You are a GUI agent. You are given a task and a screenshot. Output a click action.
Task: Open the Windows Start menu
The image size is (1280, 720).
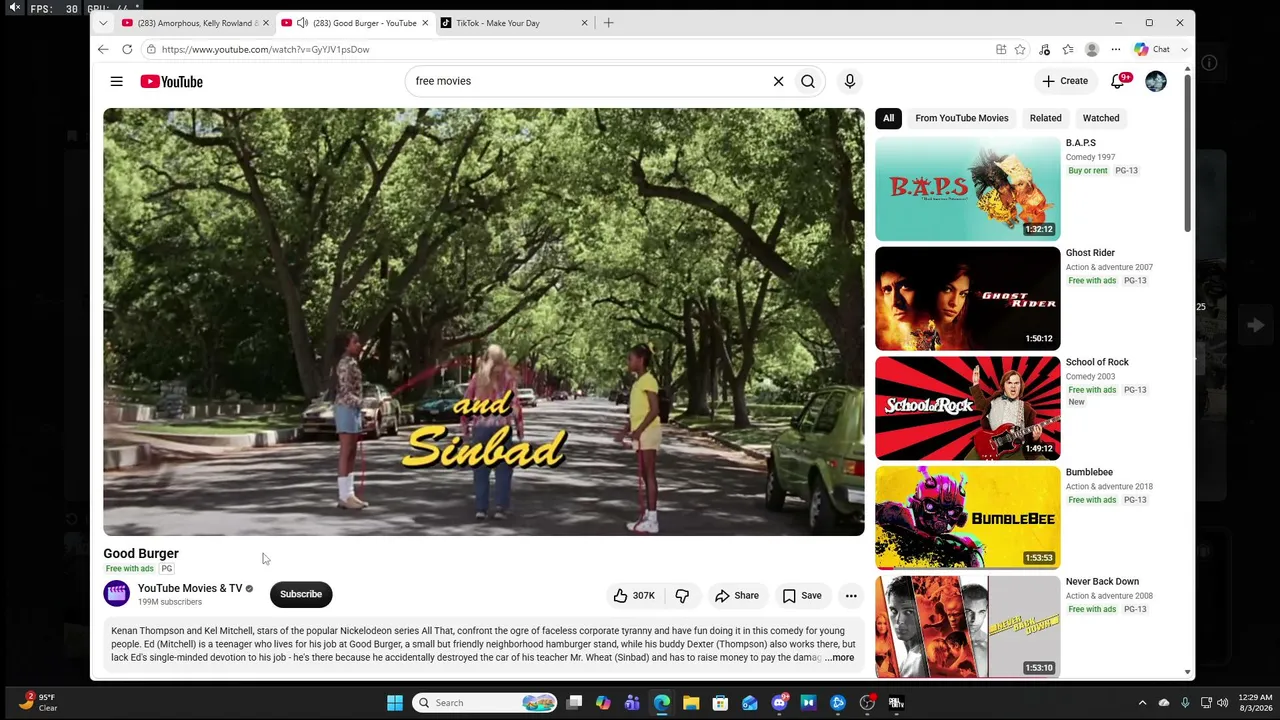395,703
